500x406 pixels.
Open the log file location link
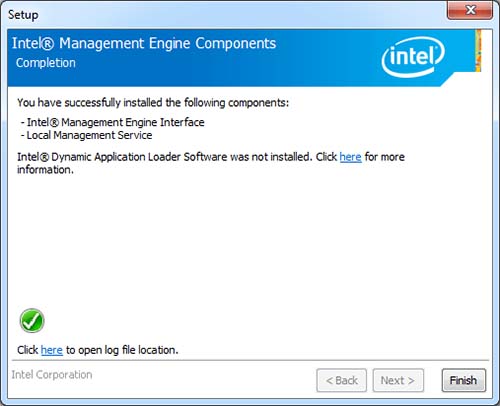pyautogui.click(x=52, y=350)
